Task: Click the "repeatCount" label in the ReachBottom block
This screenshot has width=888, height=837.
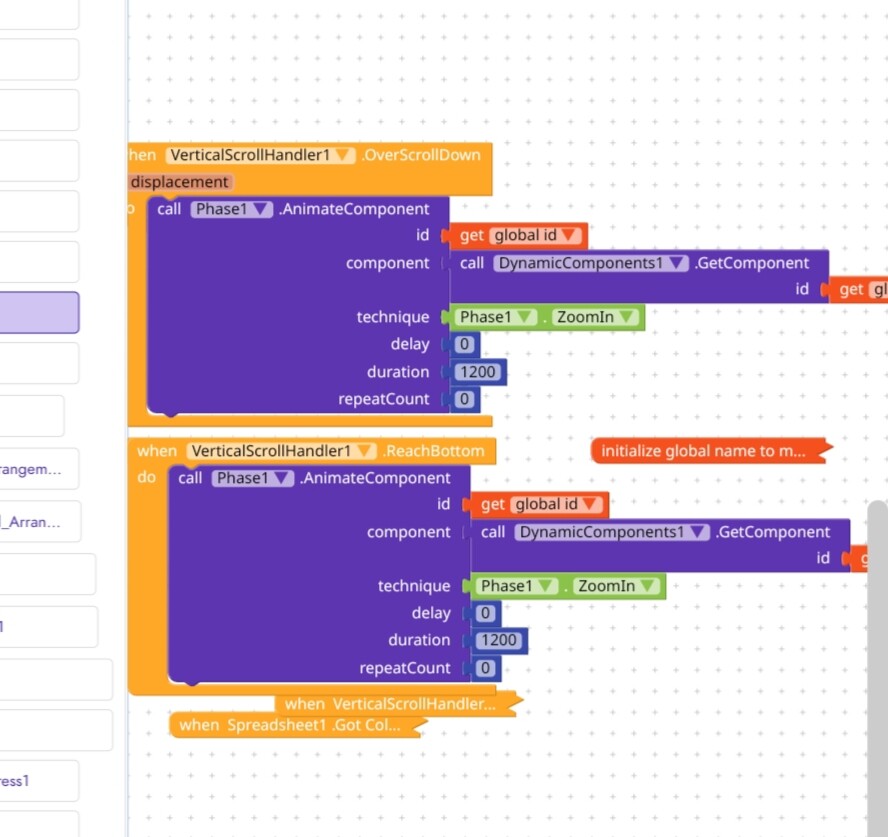Action: click(405, 668)
